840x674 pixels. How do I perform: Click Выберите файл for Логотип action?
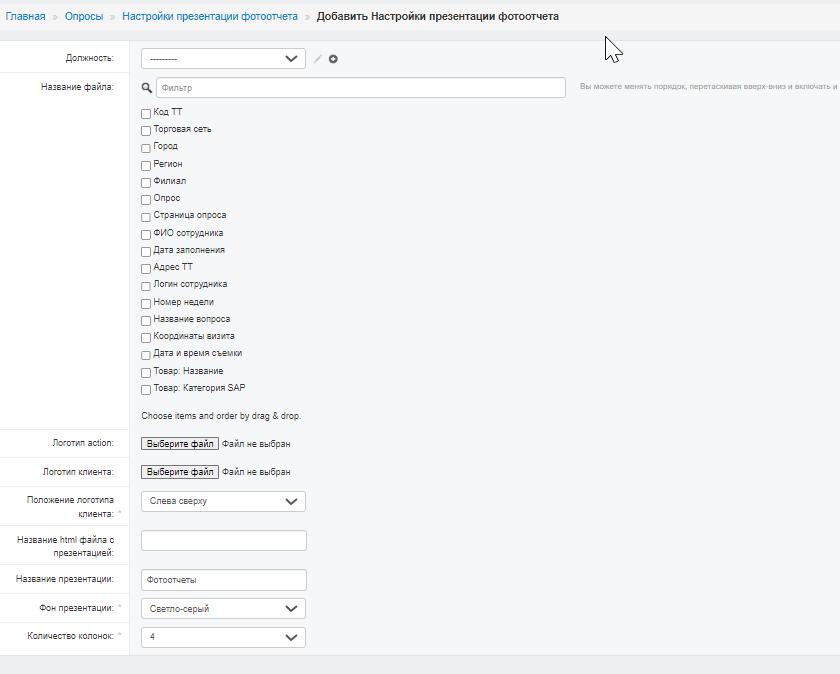coord(180,444)
